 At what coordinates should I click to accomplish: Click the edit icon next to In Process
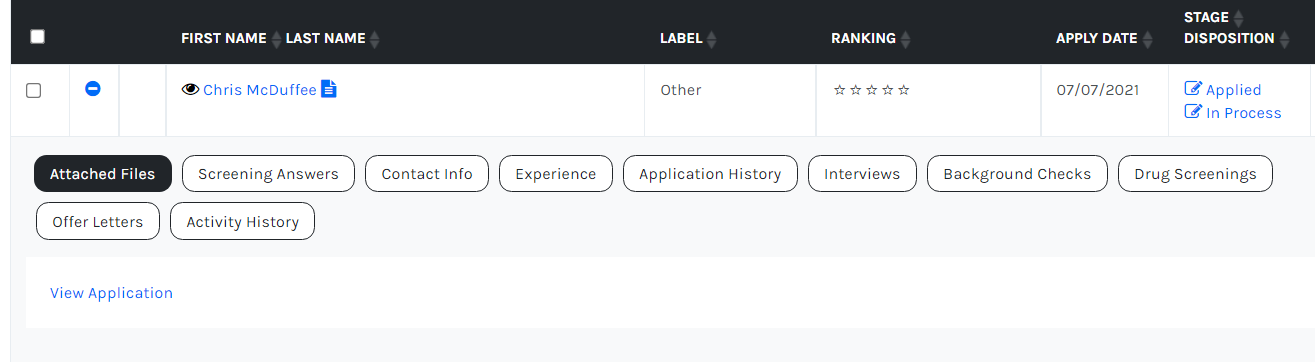pyautogui.click(x=1192, y=112)
